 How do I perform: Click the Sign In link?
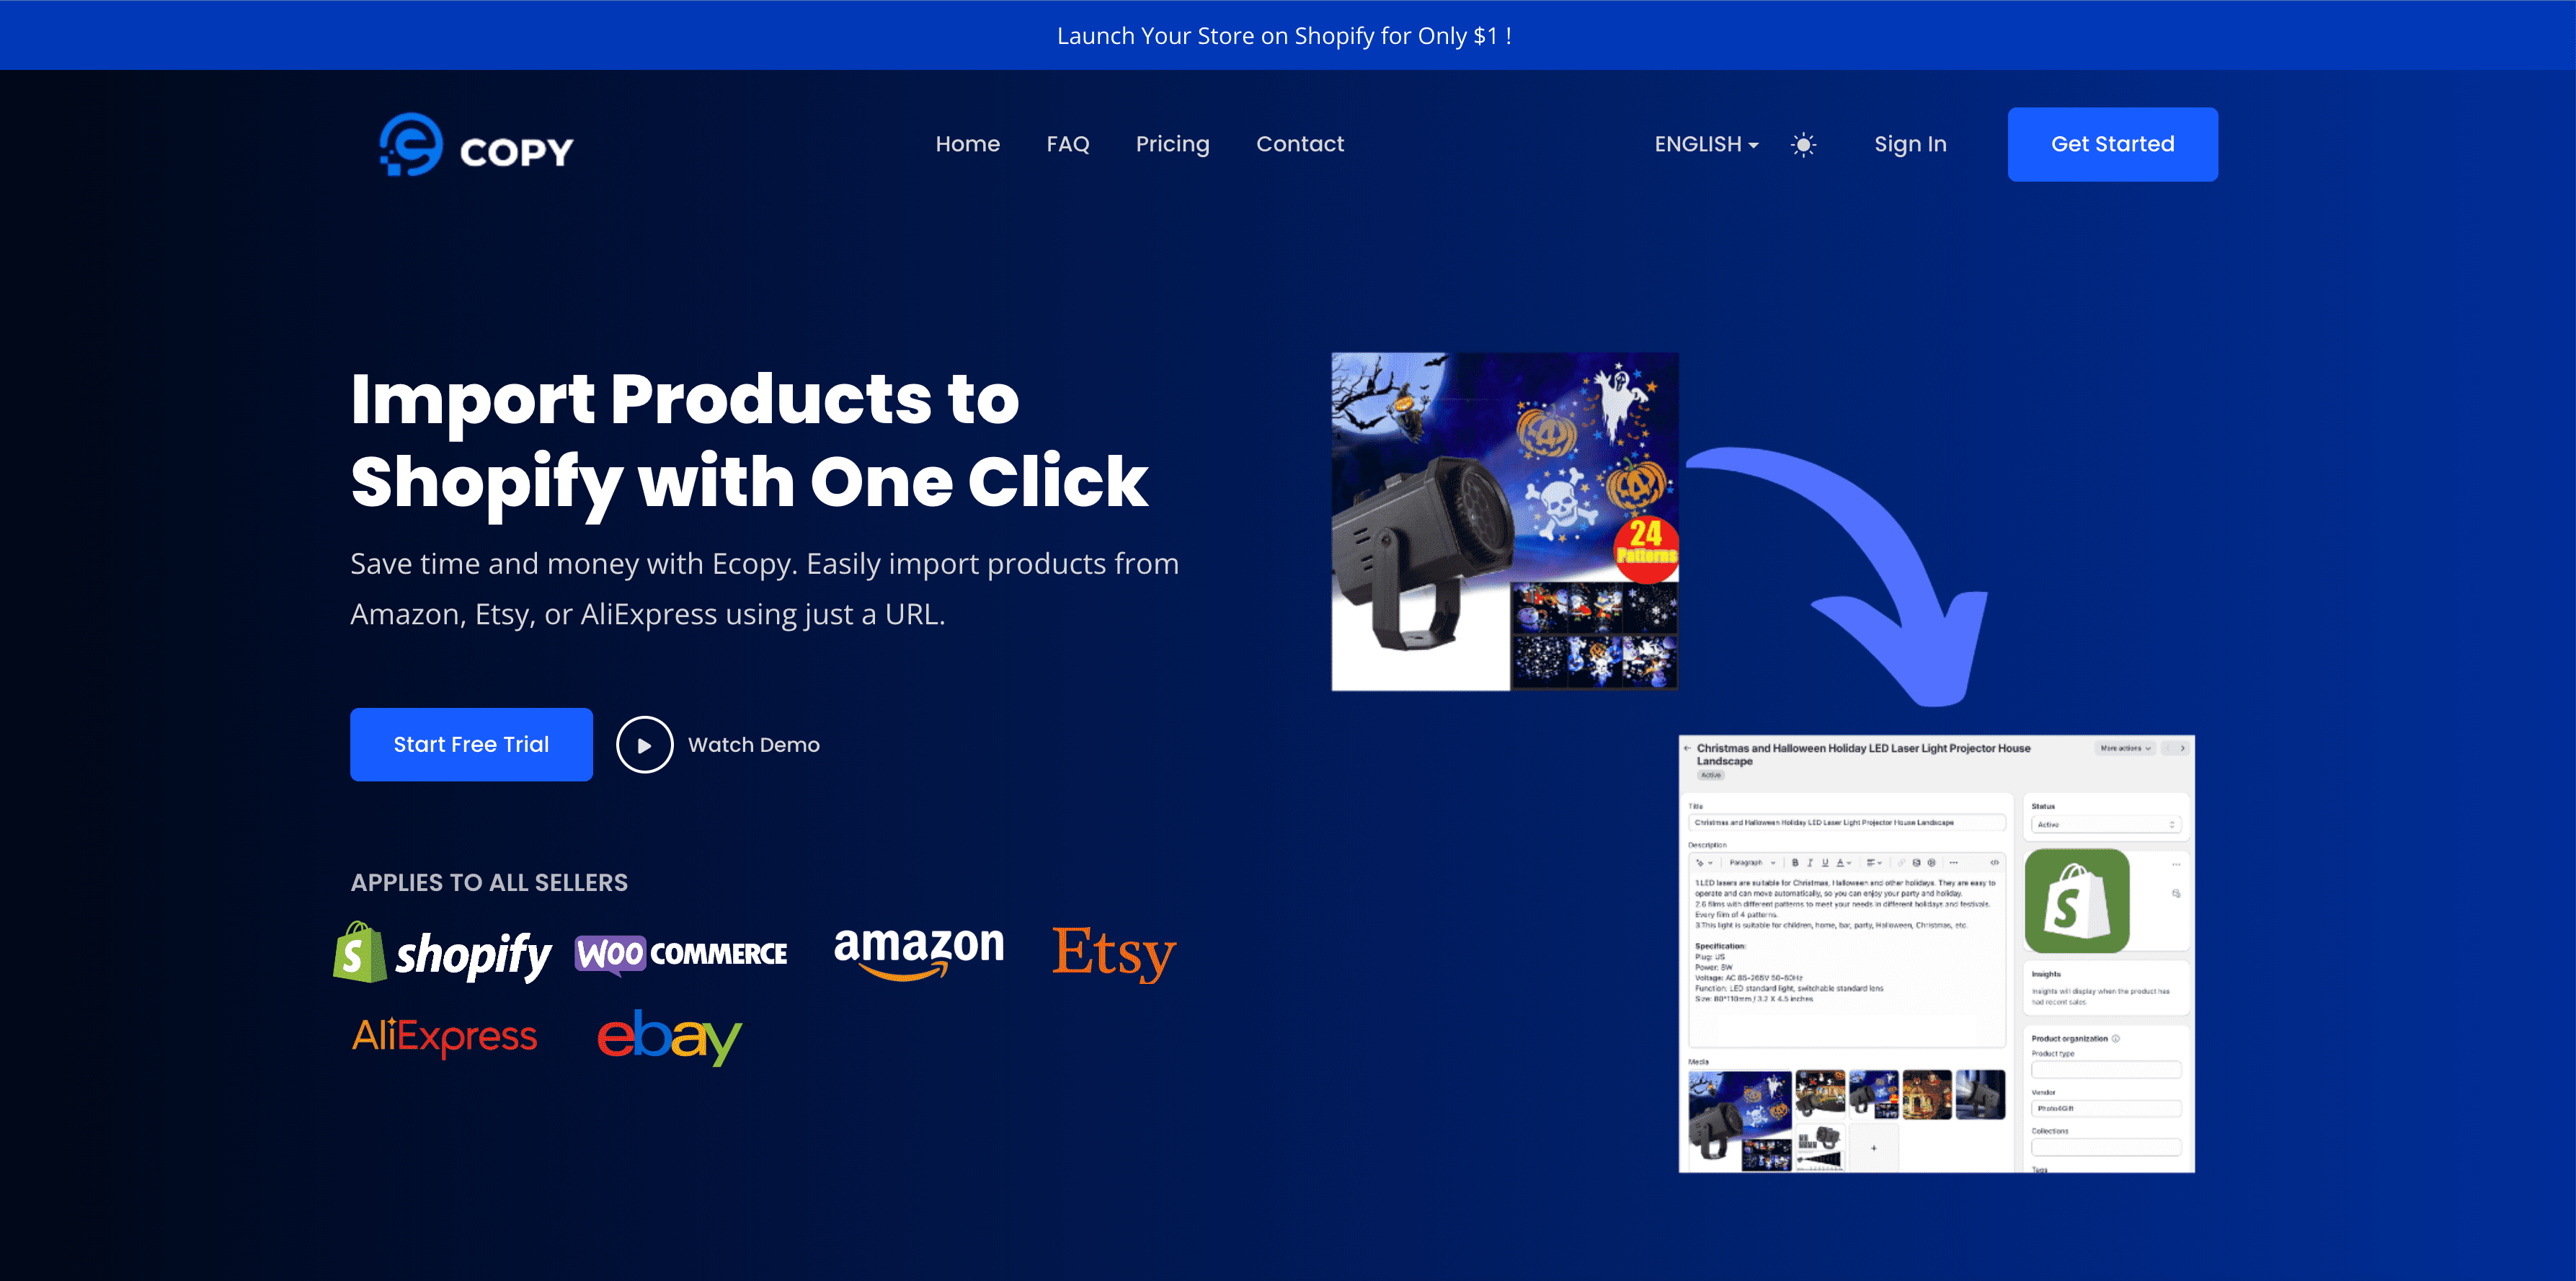click(x=1911, y=144)
